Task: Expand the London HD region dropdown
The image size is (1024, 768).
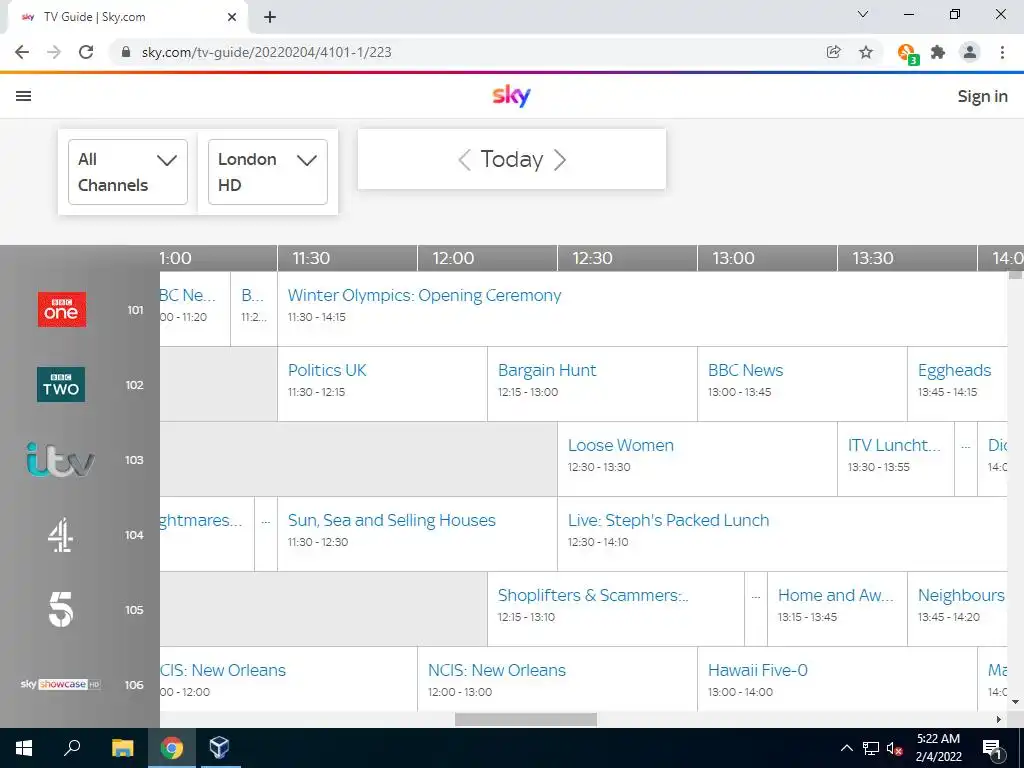Action: point(268,172)
